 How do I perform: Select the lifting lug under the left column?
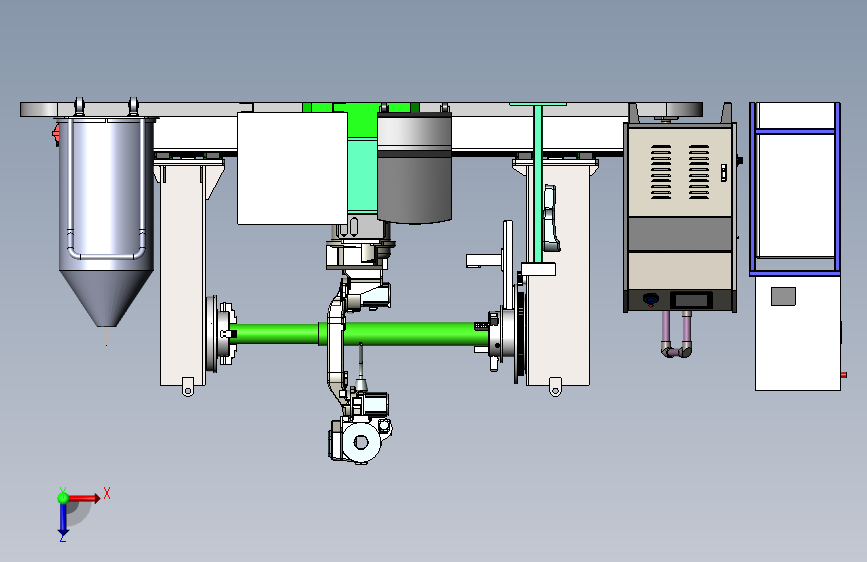[188, 387]
